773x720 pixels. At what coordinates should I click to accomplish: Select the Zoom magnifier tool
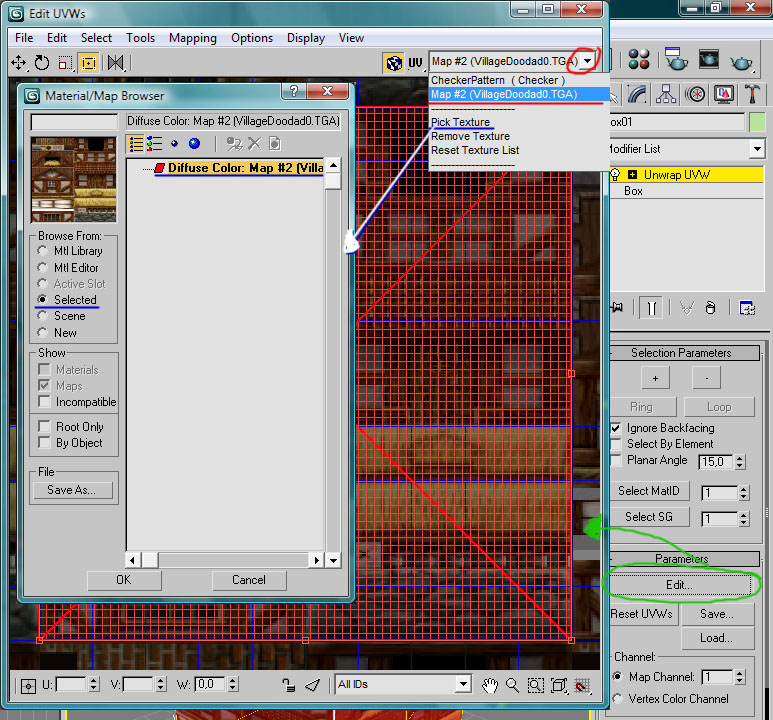point(513,685)
